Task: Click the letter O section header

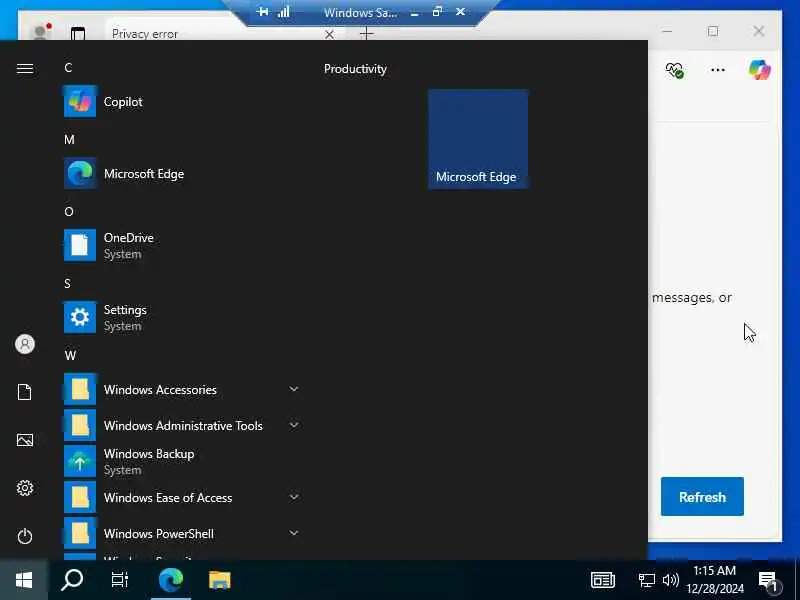Action: pyautogui.click(x=69, y=212)
